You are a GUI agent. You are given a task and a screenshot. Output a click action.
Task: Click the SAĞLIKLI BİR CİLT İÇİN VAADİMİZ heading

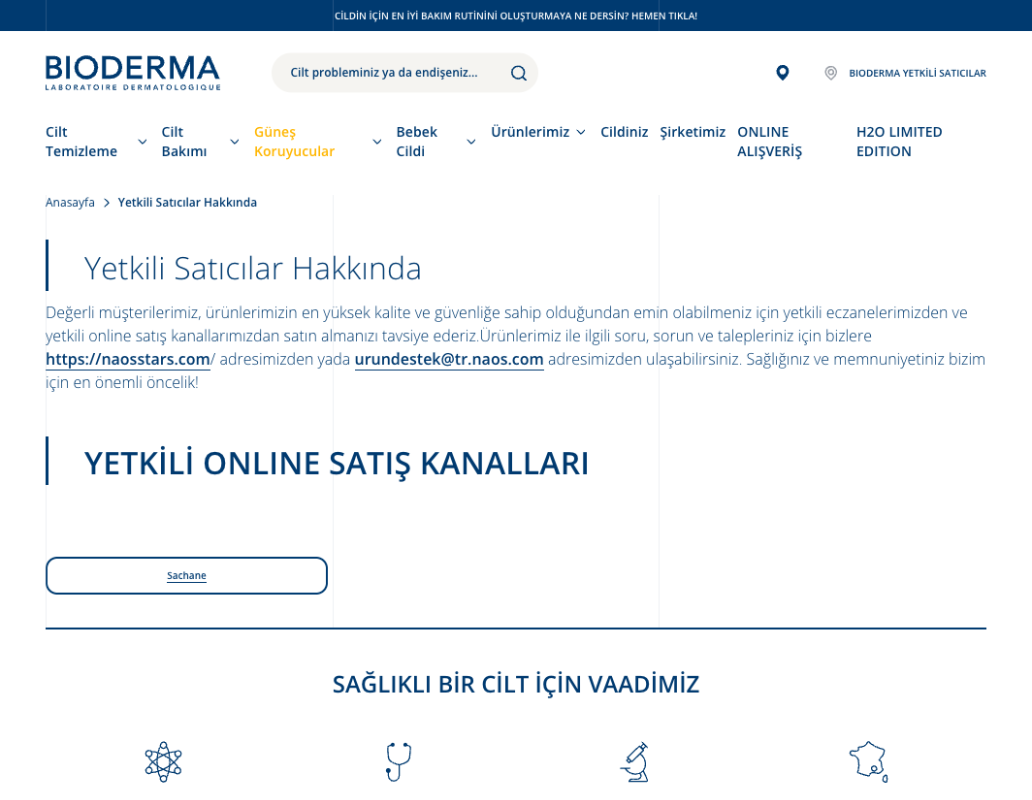[516, 684]
